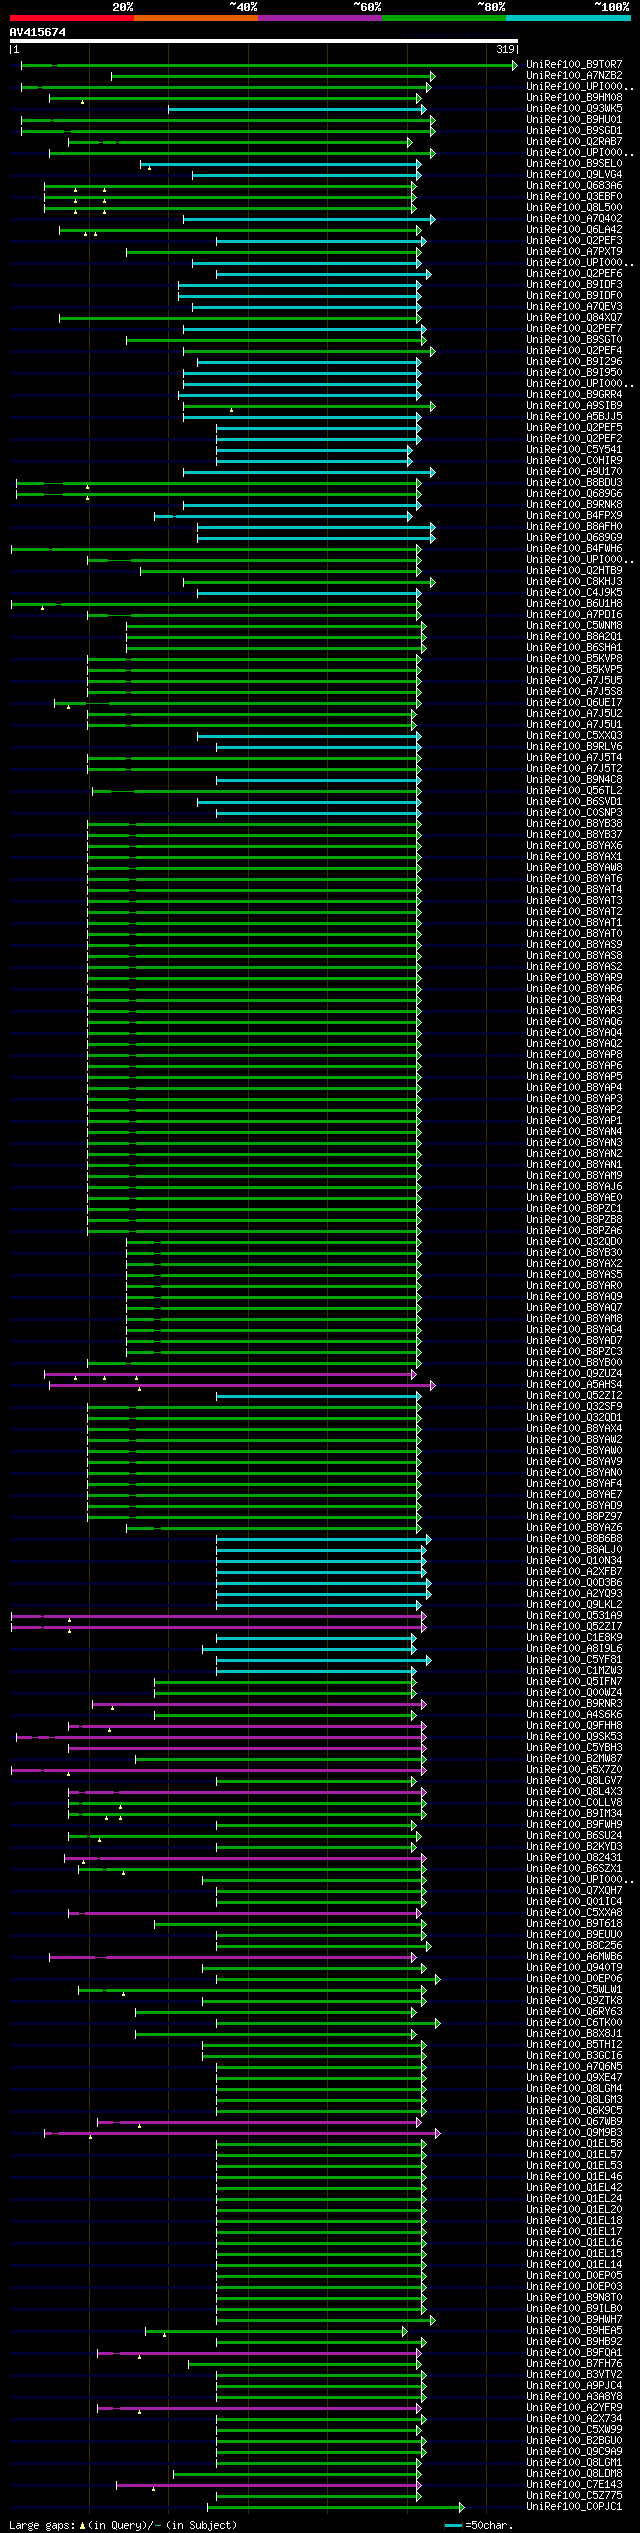Open the UniRef100_Q2PEF3 entry

click(574, 241)
